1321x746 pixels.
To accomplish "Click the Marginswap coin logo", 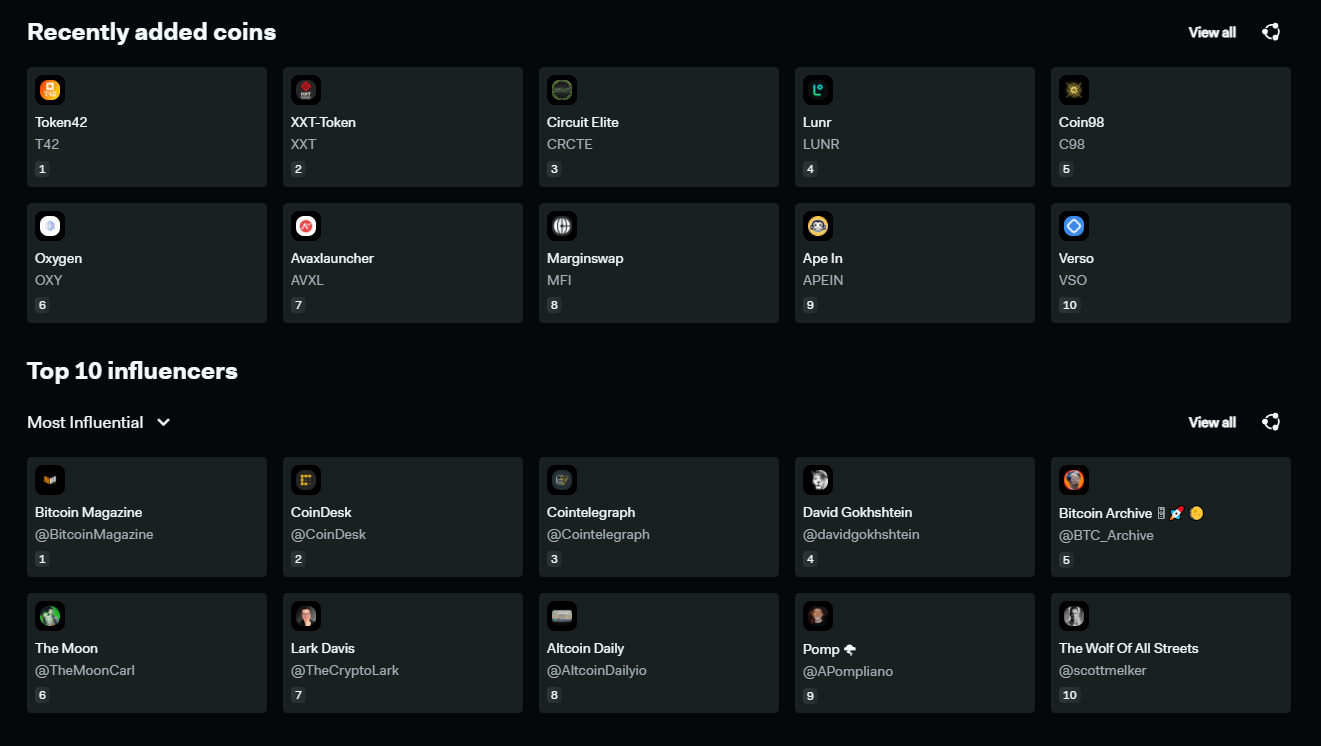I will point(562,226).
